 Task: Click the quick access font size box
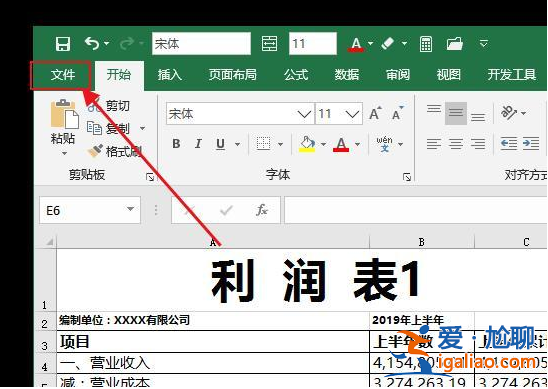313,44
